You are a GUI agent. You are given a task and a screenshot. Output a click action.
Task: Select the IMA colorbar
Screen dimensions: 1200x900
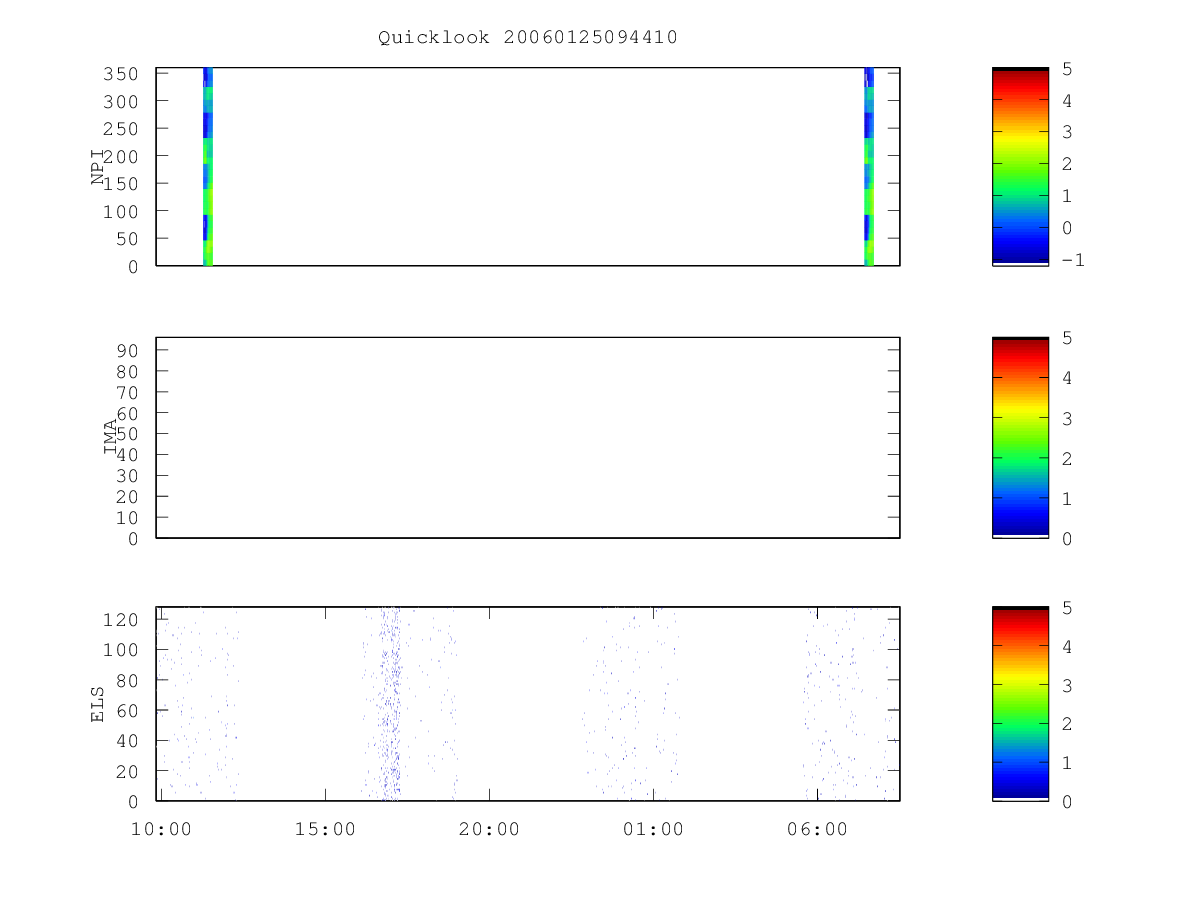pyautogui.click(x=1020, y=438)
